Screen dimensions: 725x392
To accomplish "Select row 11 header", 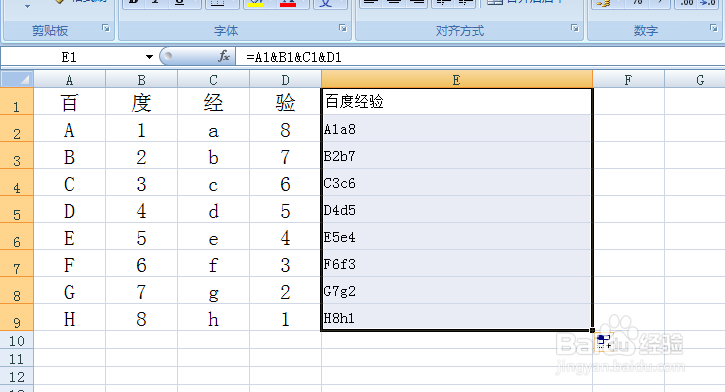I will click(17, 358).
